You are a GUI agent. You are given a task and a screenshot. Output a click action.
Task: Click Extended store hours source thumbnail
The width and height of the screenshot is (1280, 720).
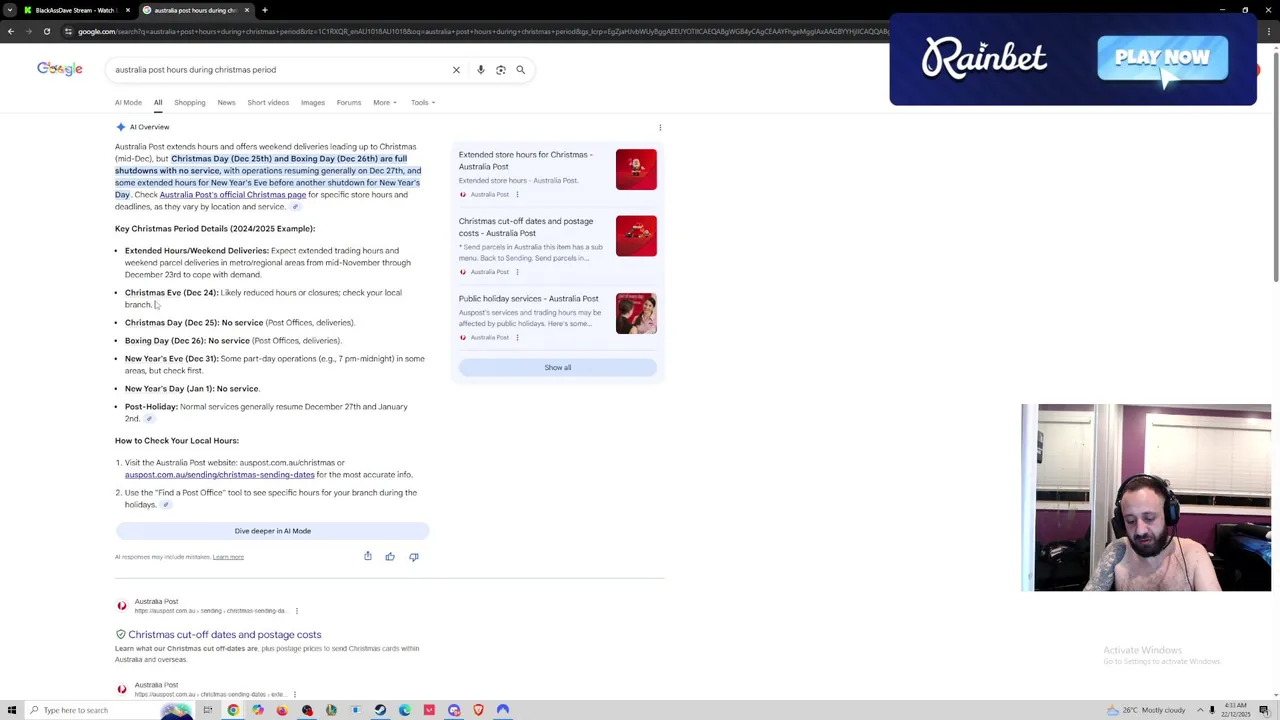(636, 170)
